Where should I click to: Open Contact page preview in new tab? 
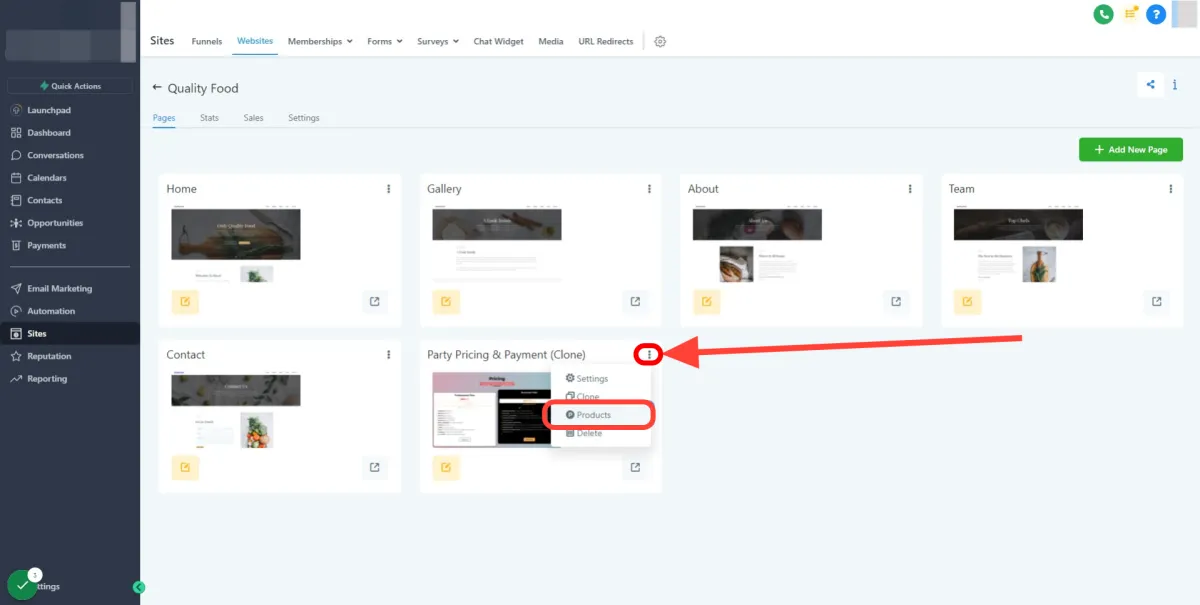(375, 467)
